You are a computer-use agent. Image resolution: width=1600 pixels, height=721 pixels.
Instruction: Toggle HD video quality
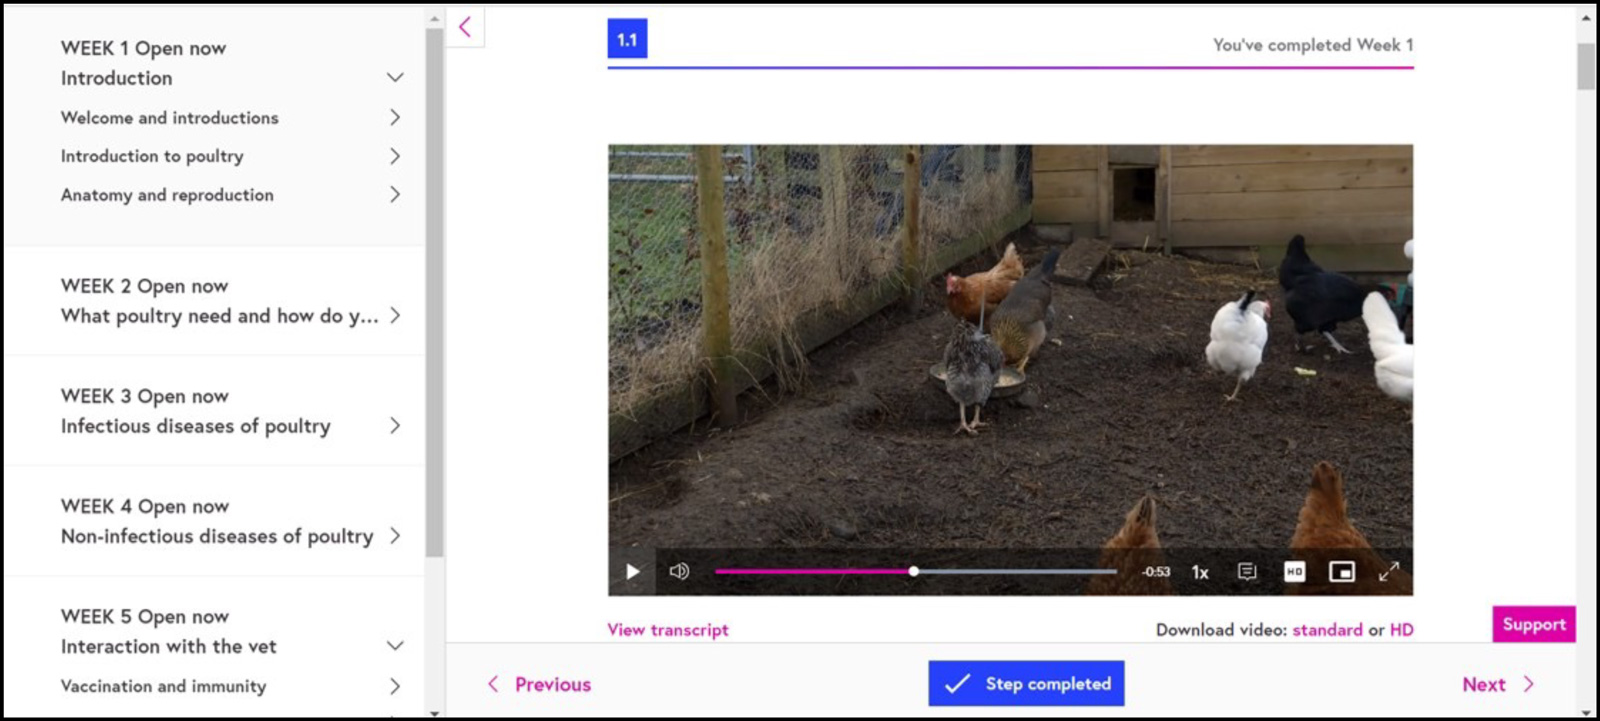1294,572
